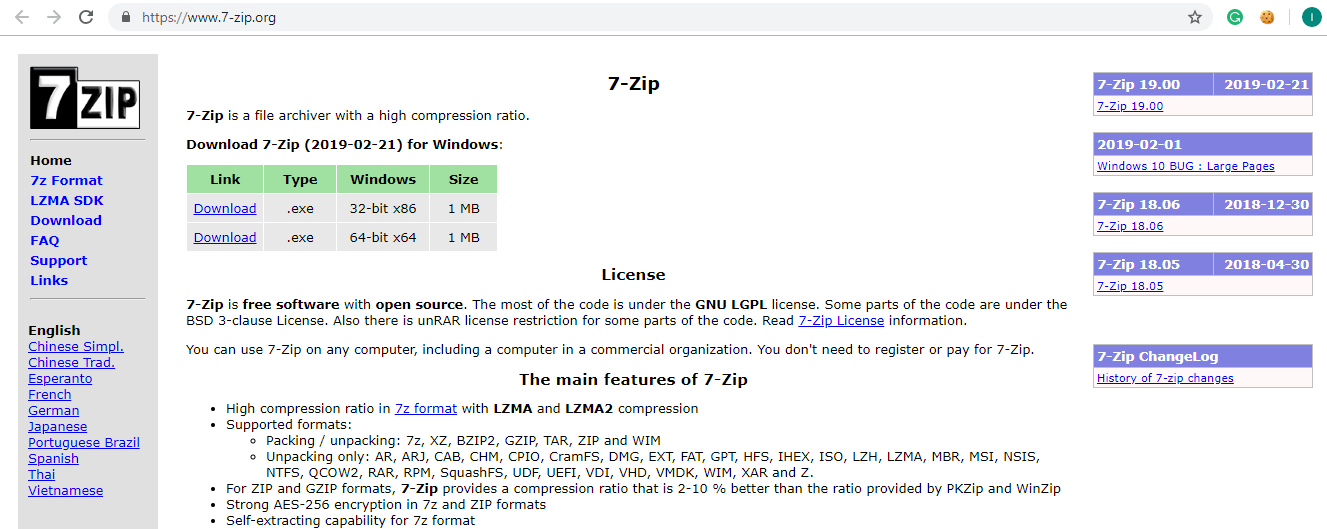1327x529 pixels.
Task: Click the browser back arrow
Action: point(22,17)
